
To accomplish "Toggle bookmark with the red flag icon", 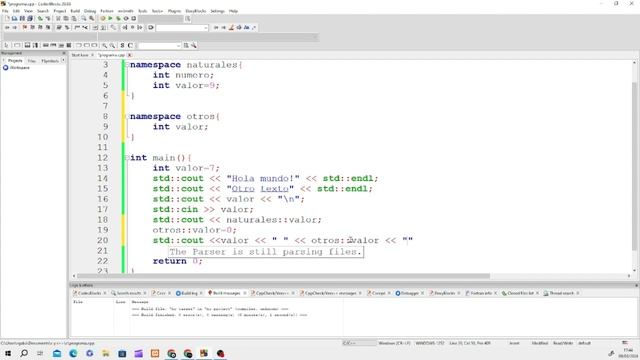I will (x=24, y=27).
